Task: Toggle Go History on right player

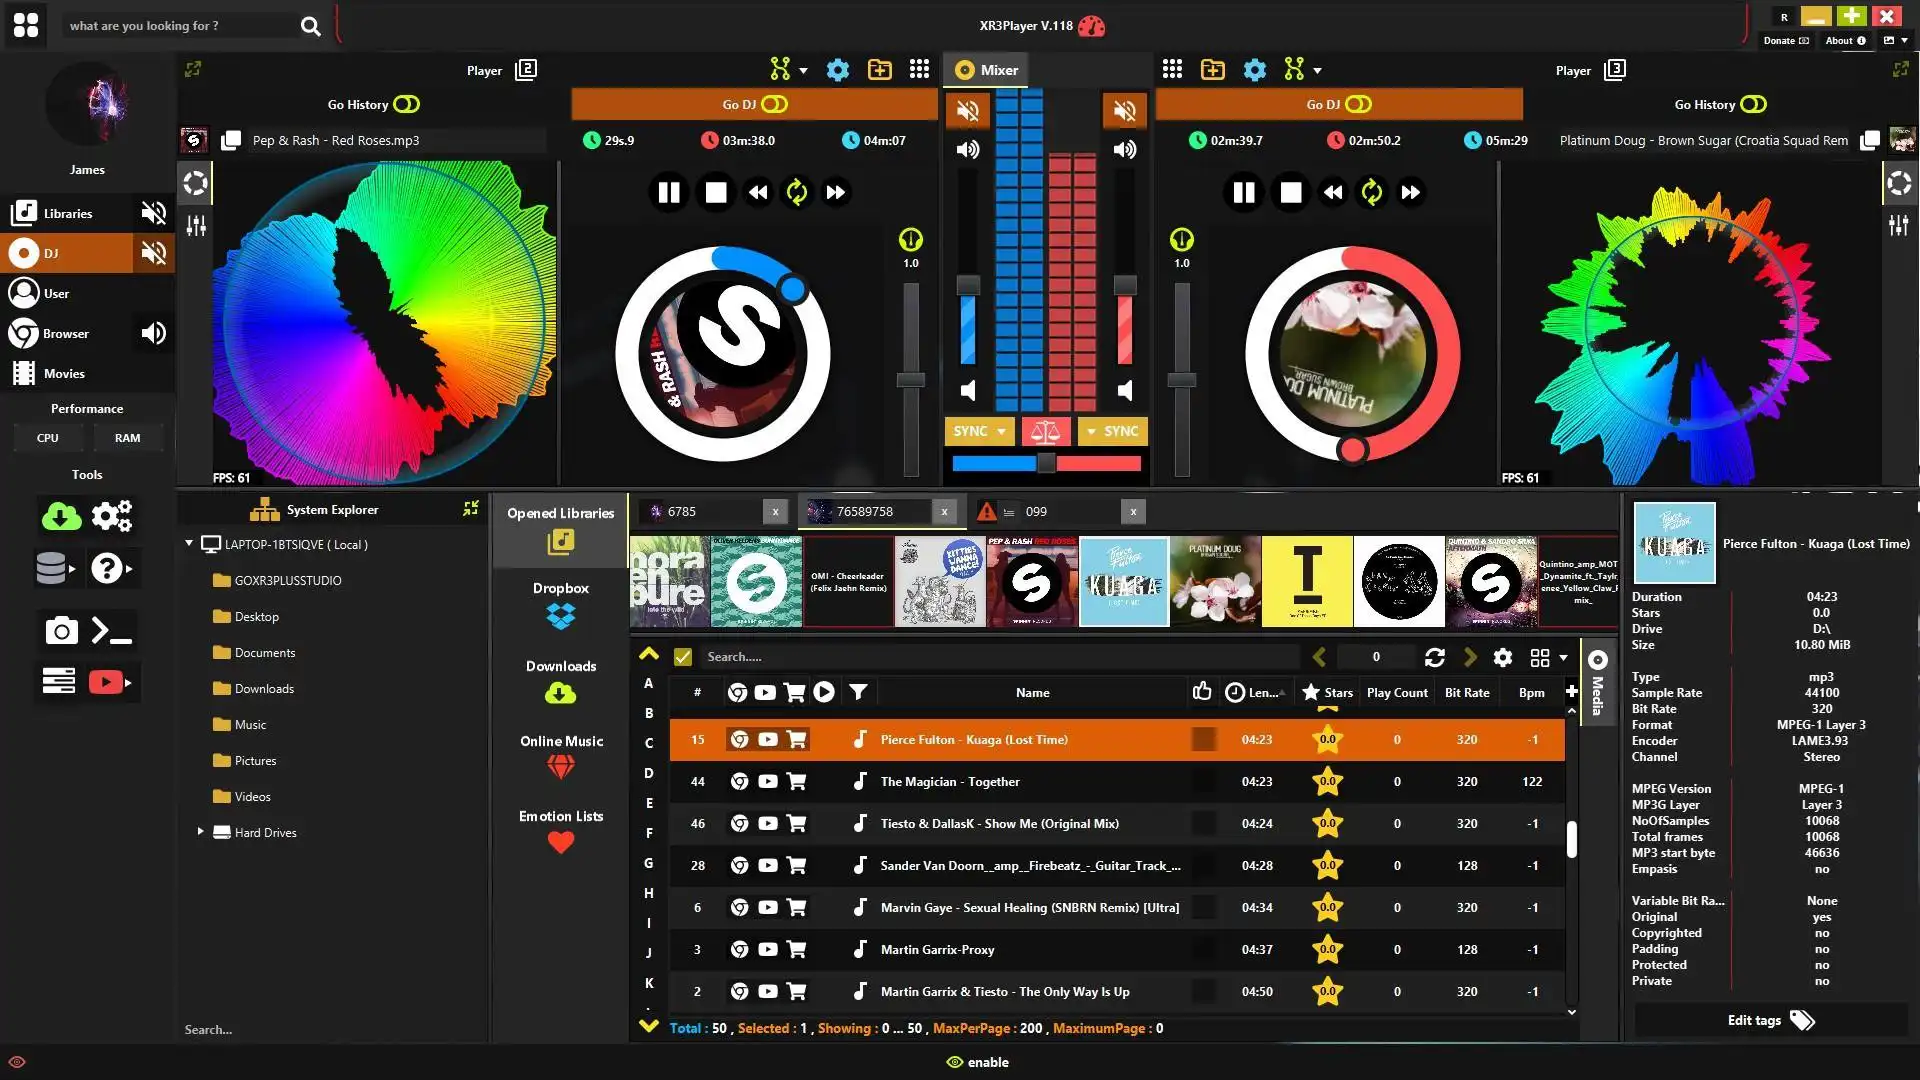Action: [x=1756, y=104]
